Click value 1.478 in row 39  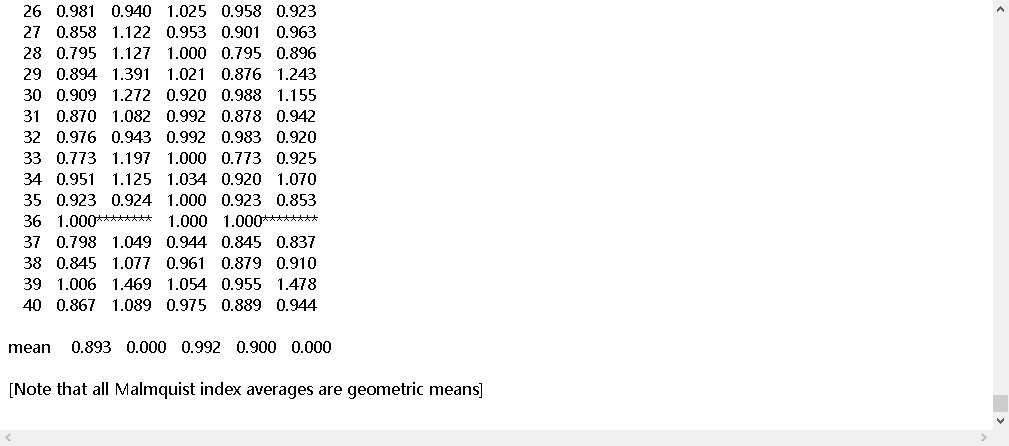tap(296, 284)
